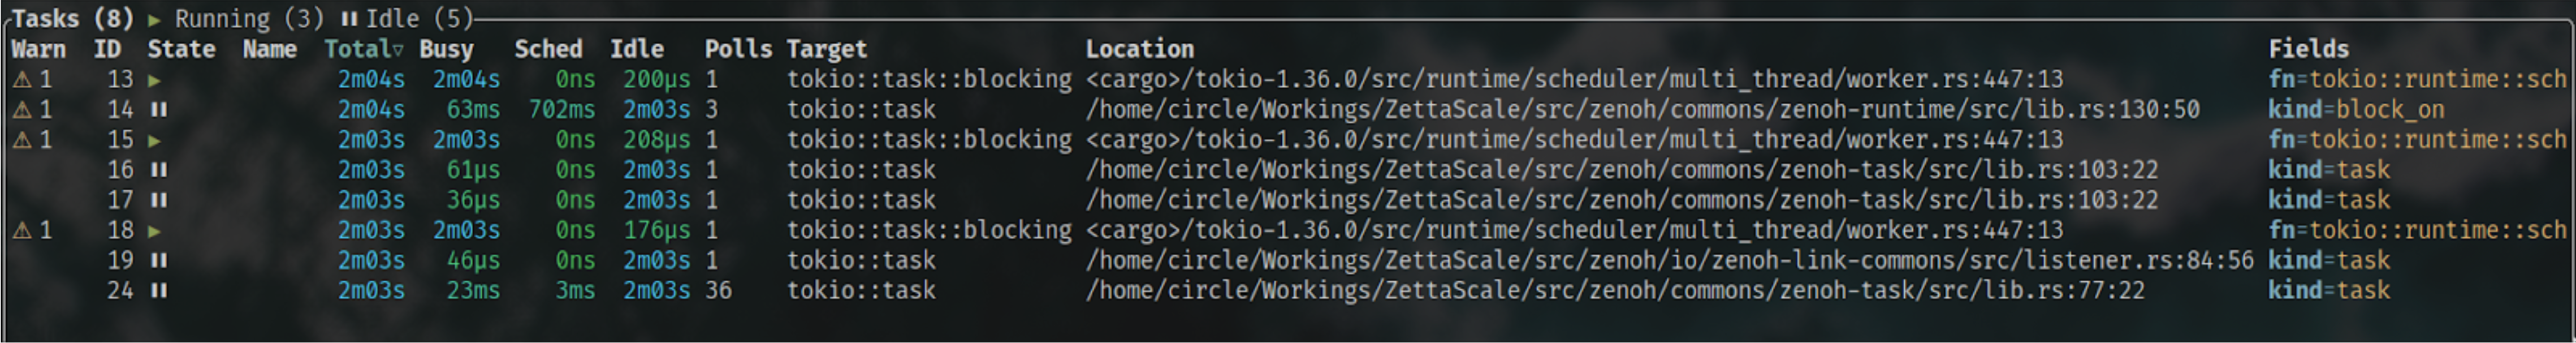
Task: Open the listener.rs:84:56 location path
Action: click(1669, 261)
